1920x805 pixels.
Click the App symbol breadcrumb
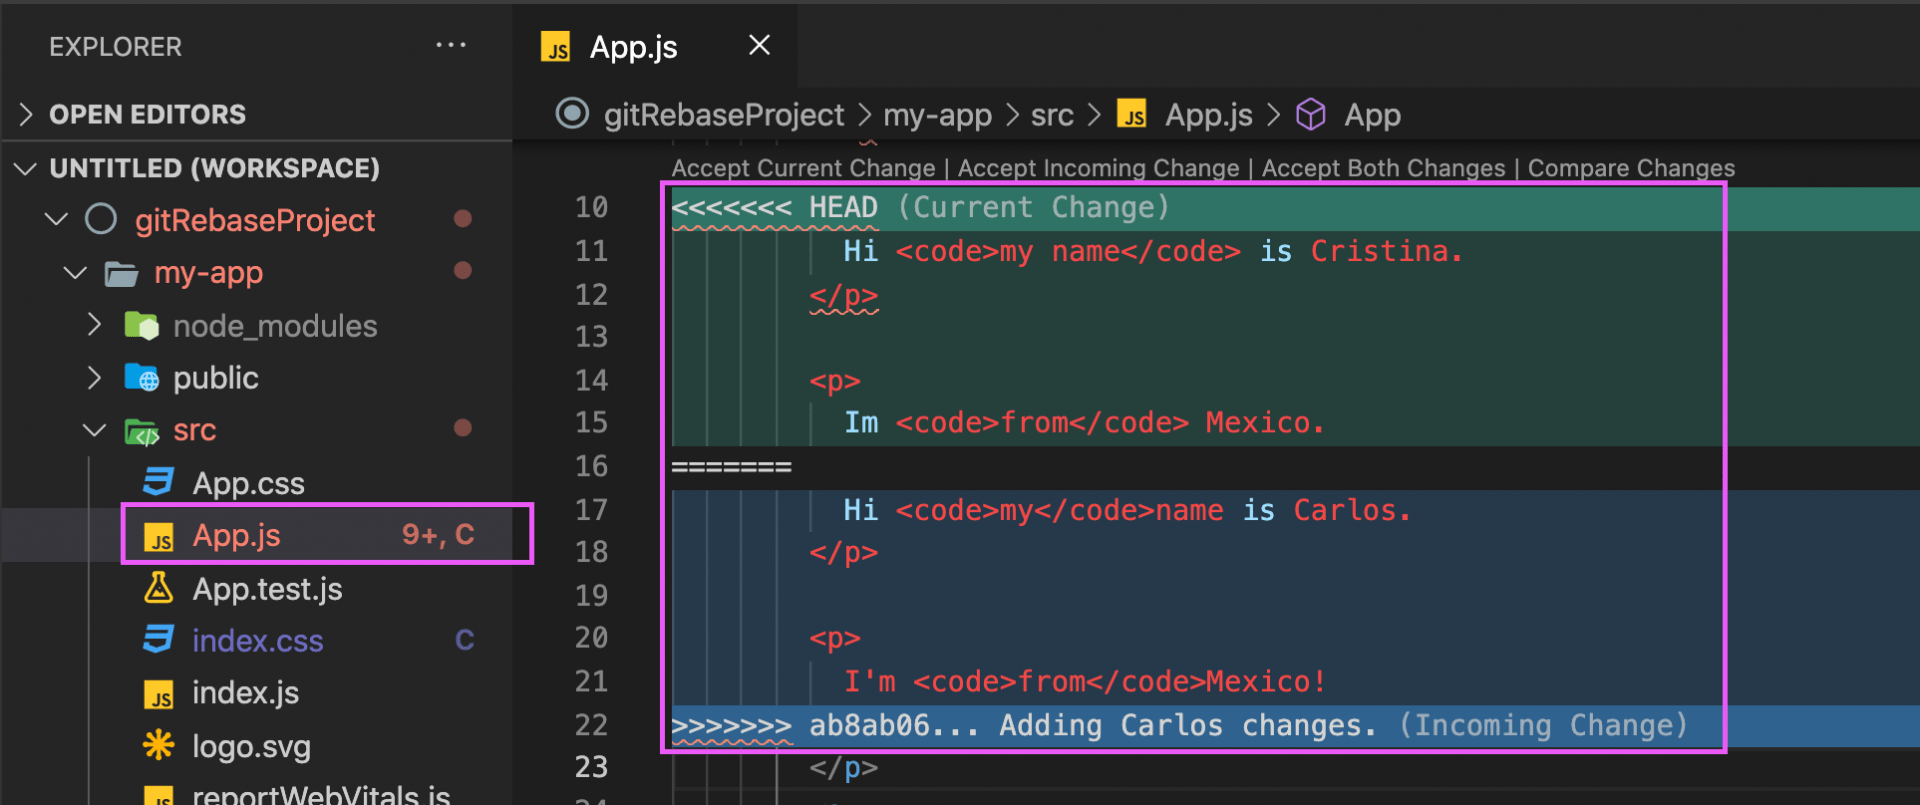coord(1372,116)
